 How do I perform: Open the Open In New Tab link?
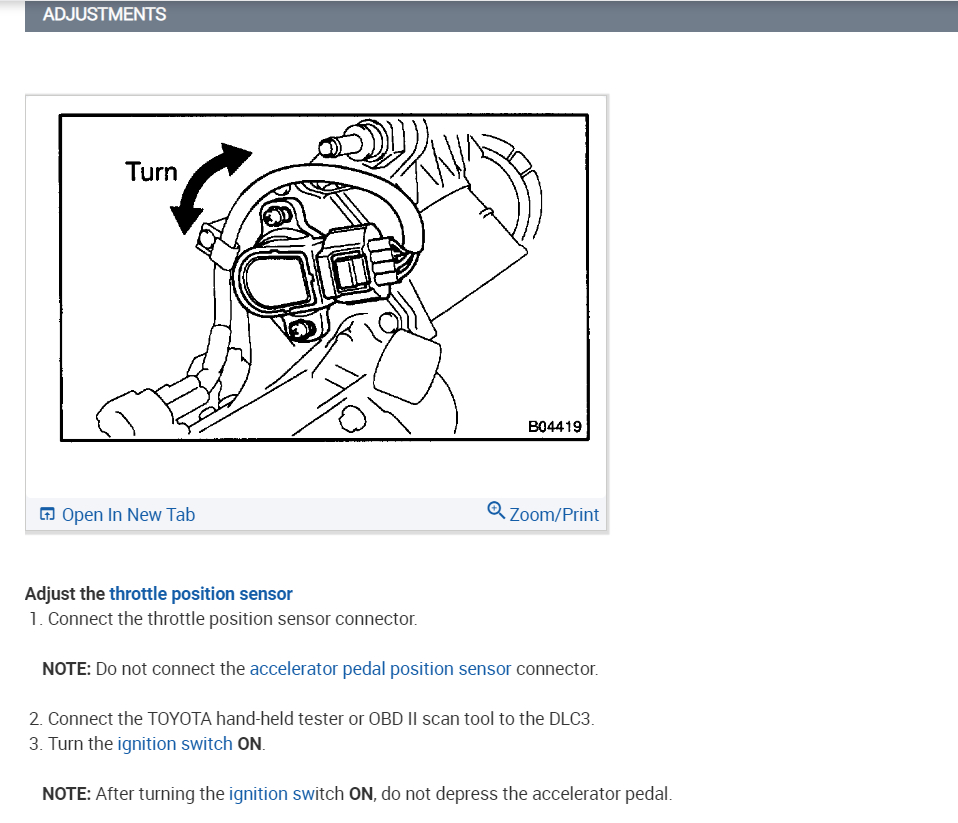point(128,515)
